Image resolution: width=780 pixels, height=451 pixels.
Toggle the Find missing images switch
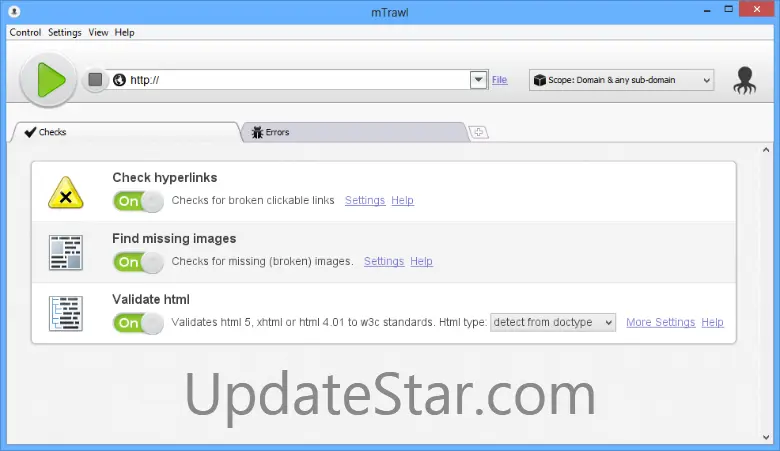[138, 262]
